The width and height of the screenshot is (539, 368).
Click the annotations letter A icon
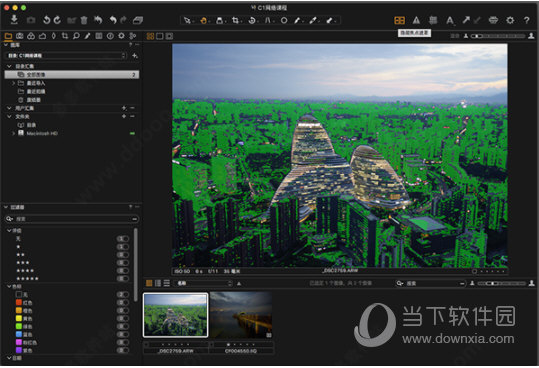(x=450, y=21)
